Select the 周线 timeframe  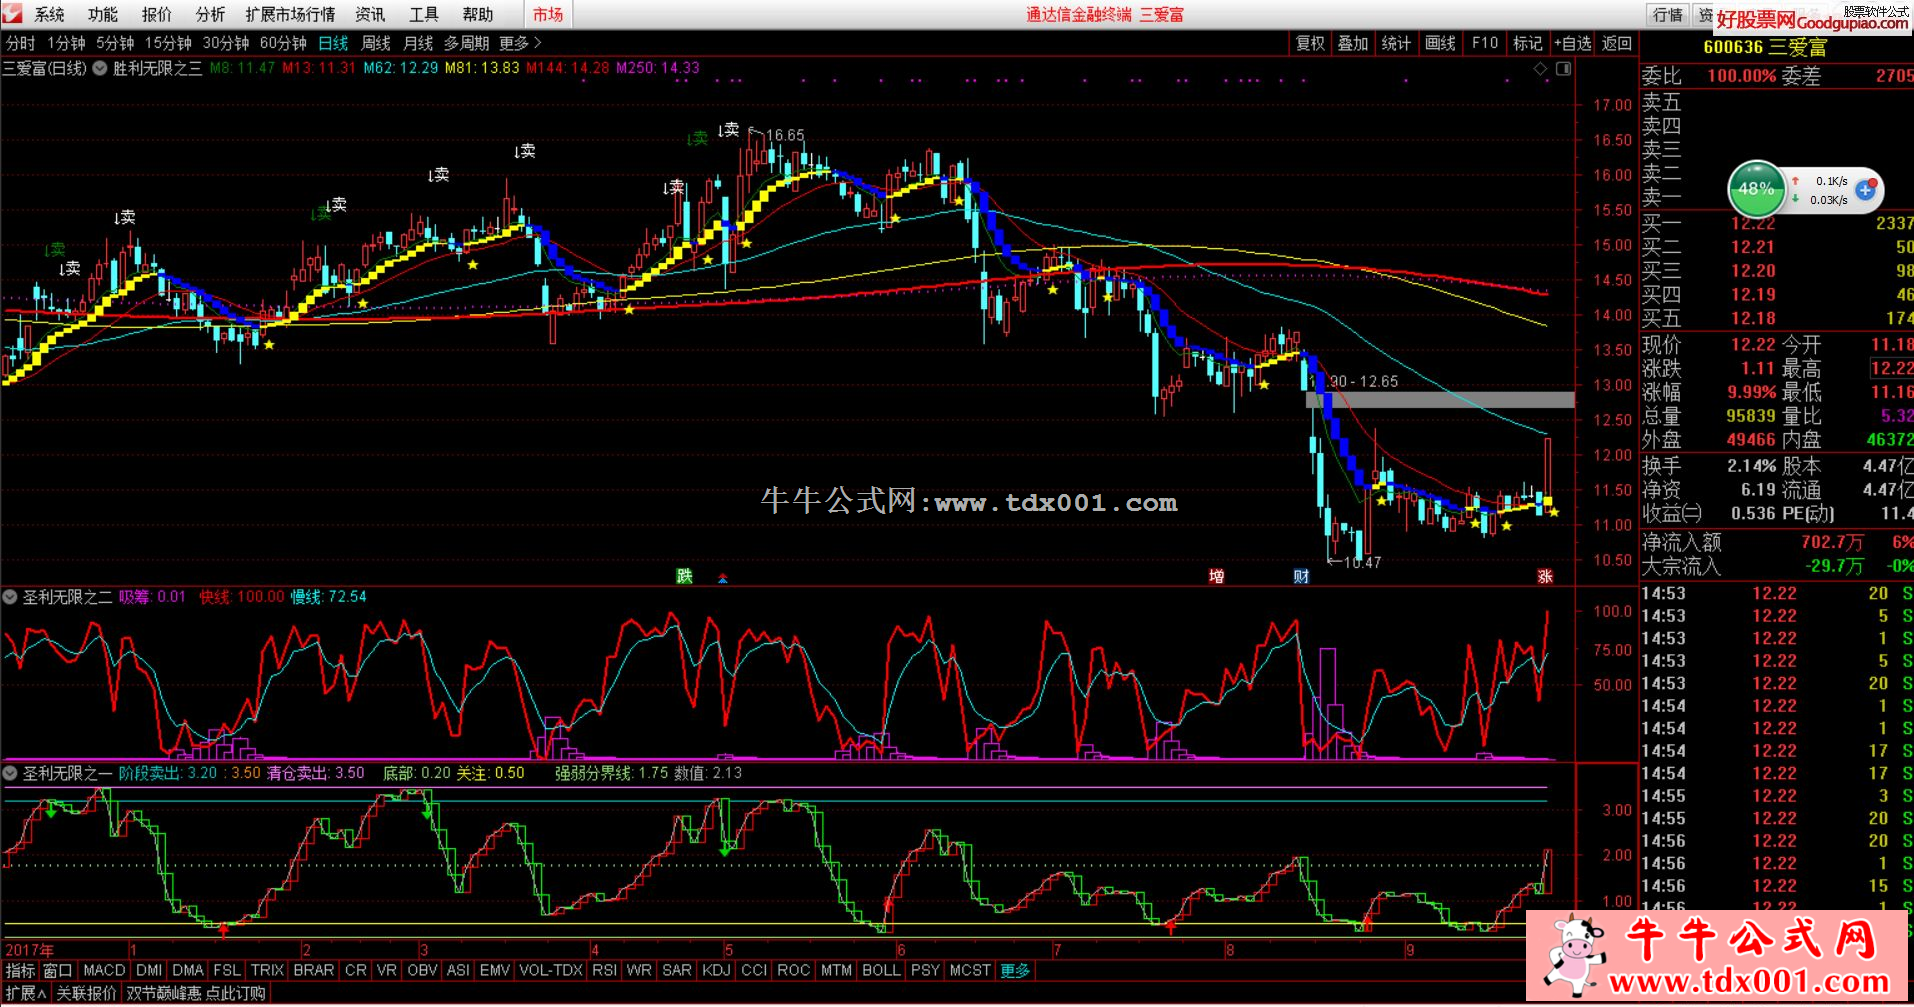376,43
